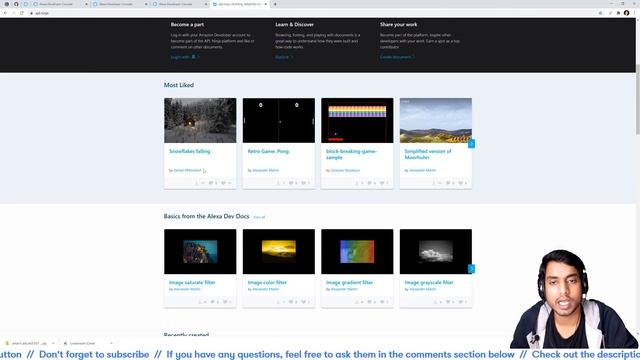Open author link on Retro Game: Pong card
This screenshot has width=640, height=360.
coord(265,170)
